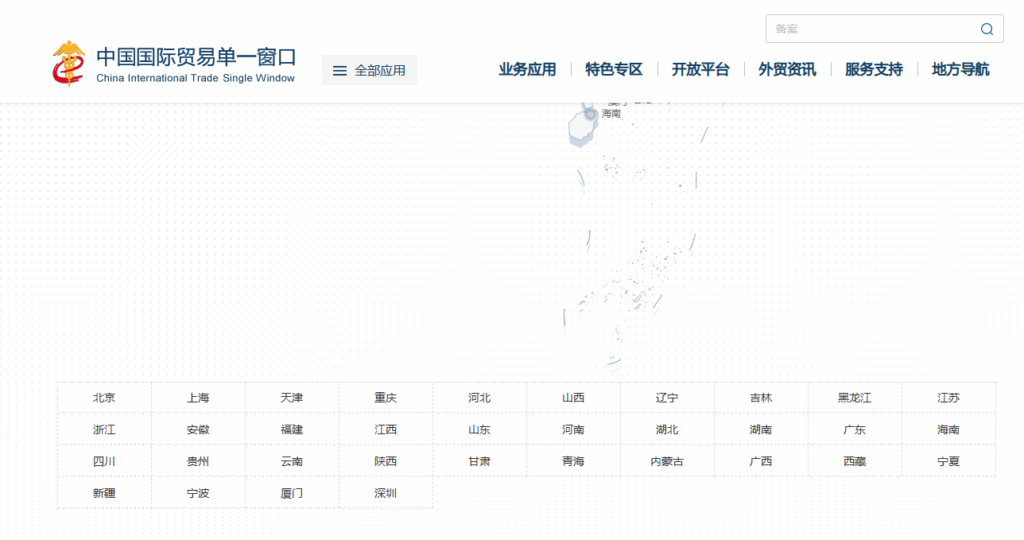Select 内蒙古 from the region grid
The width and height of the screenshot is (1024, 540).
coord(667,462)
